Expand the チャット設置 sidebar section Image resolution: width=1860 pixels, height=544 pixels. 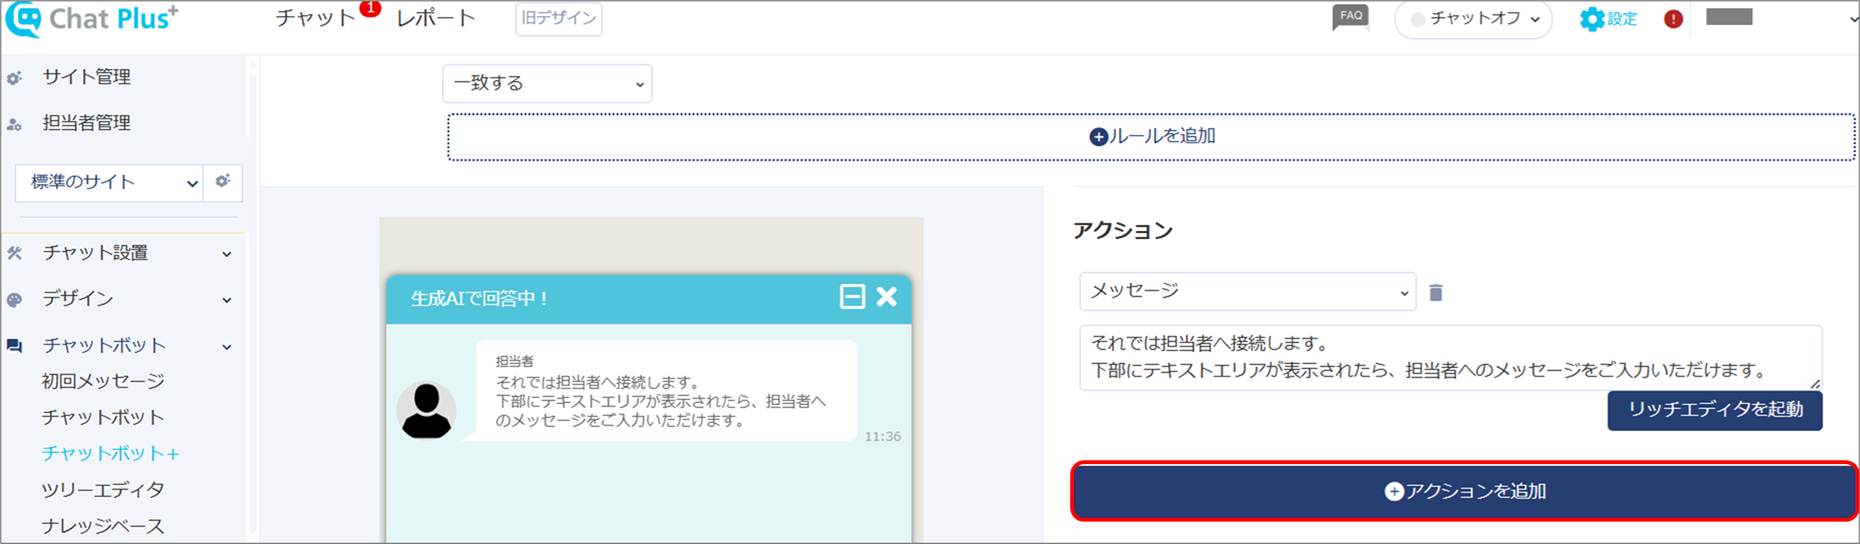click(122, 254)
